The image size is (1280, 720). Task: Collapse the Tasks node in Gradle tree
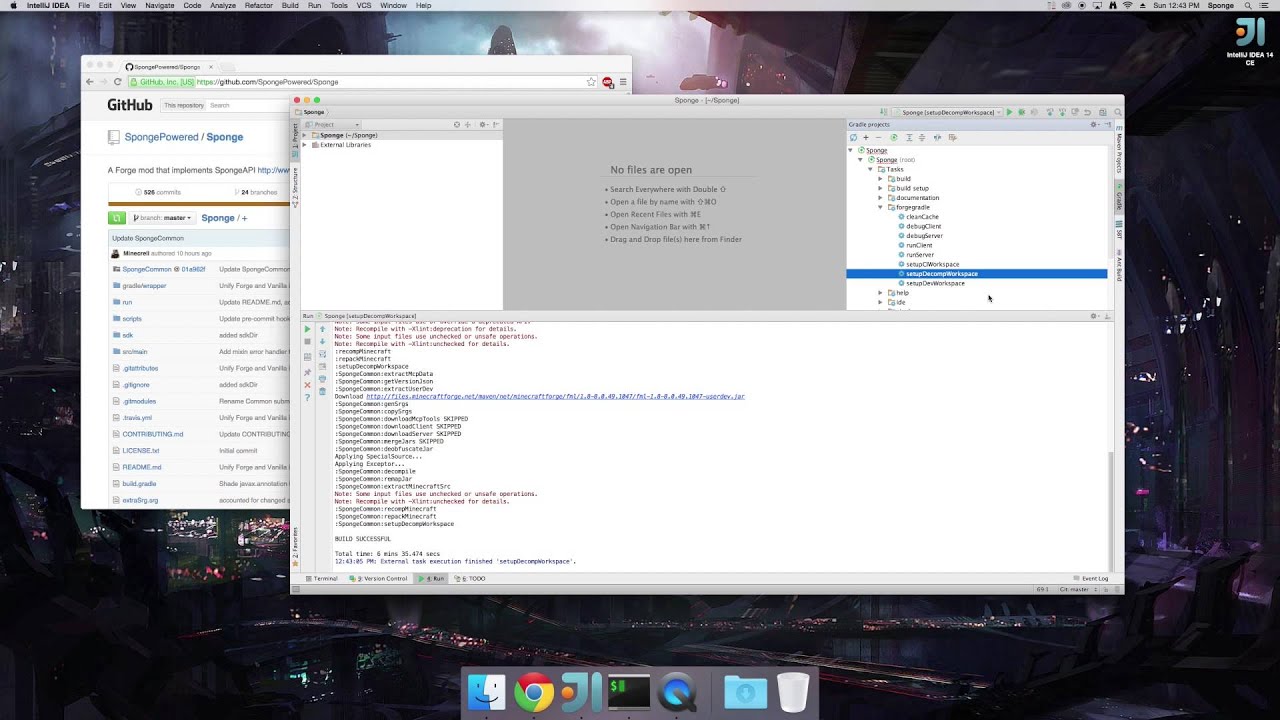click(x=870, y=169)
